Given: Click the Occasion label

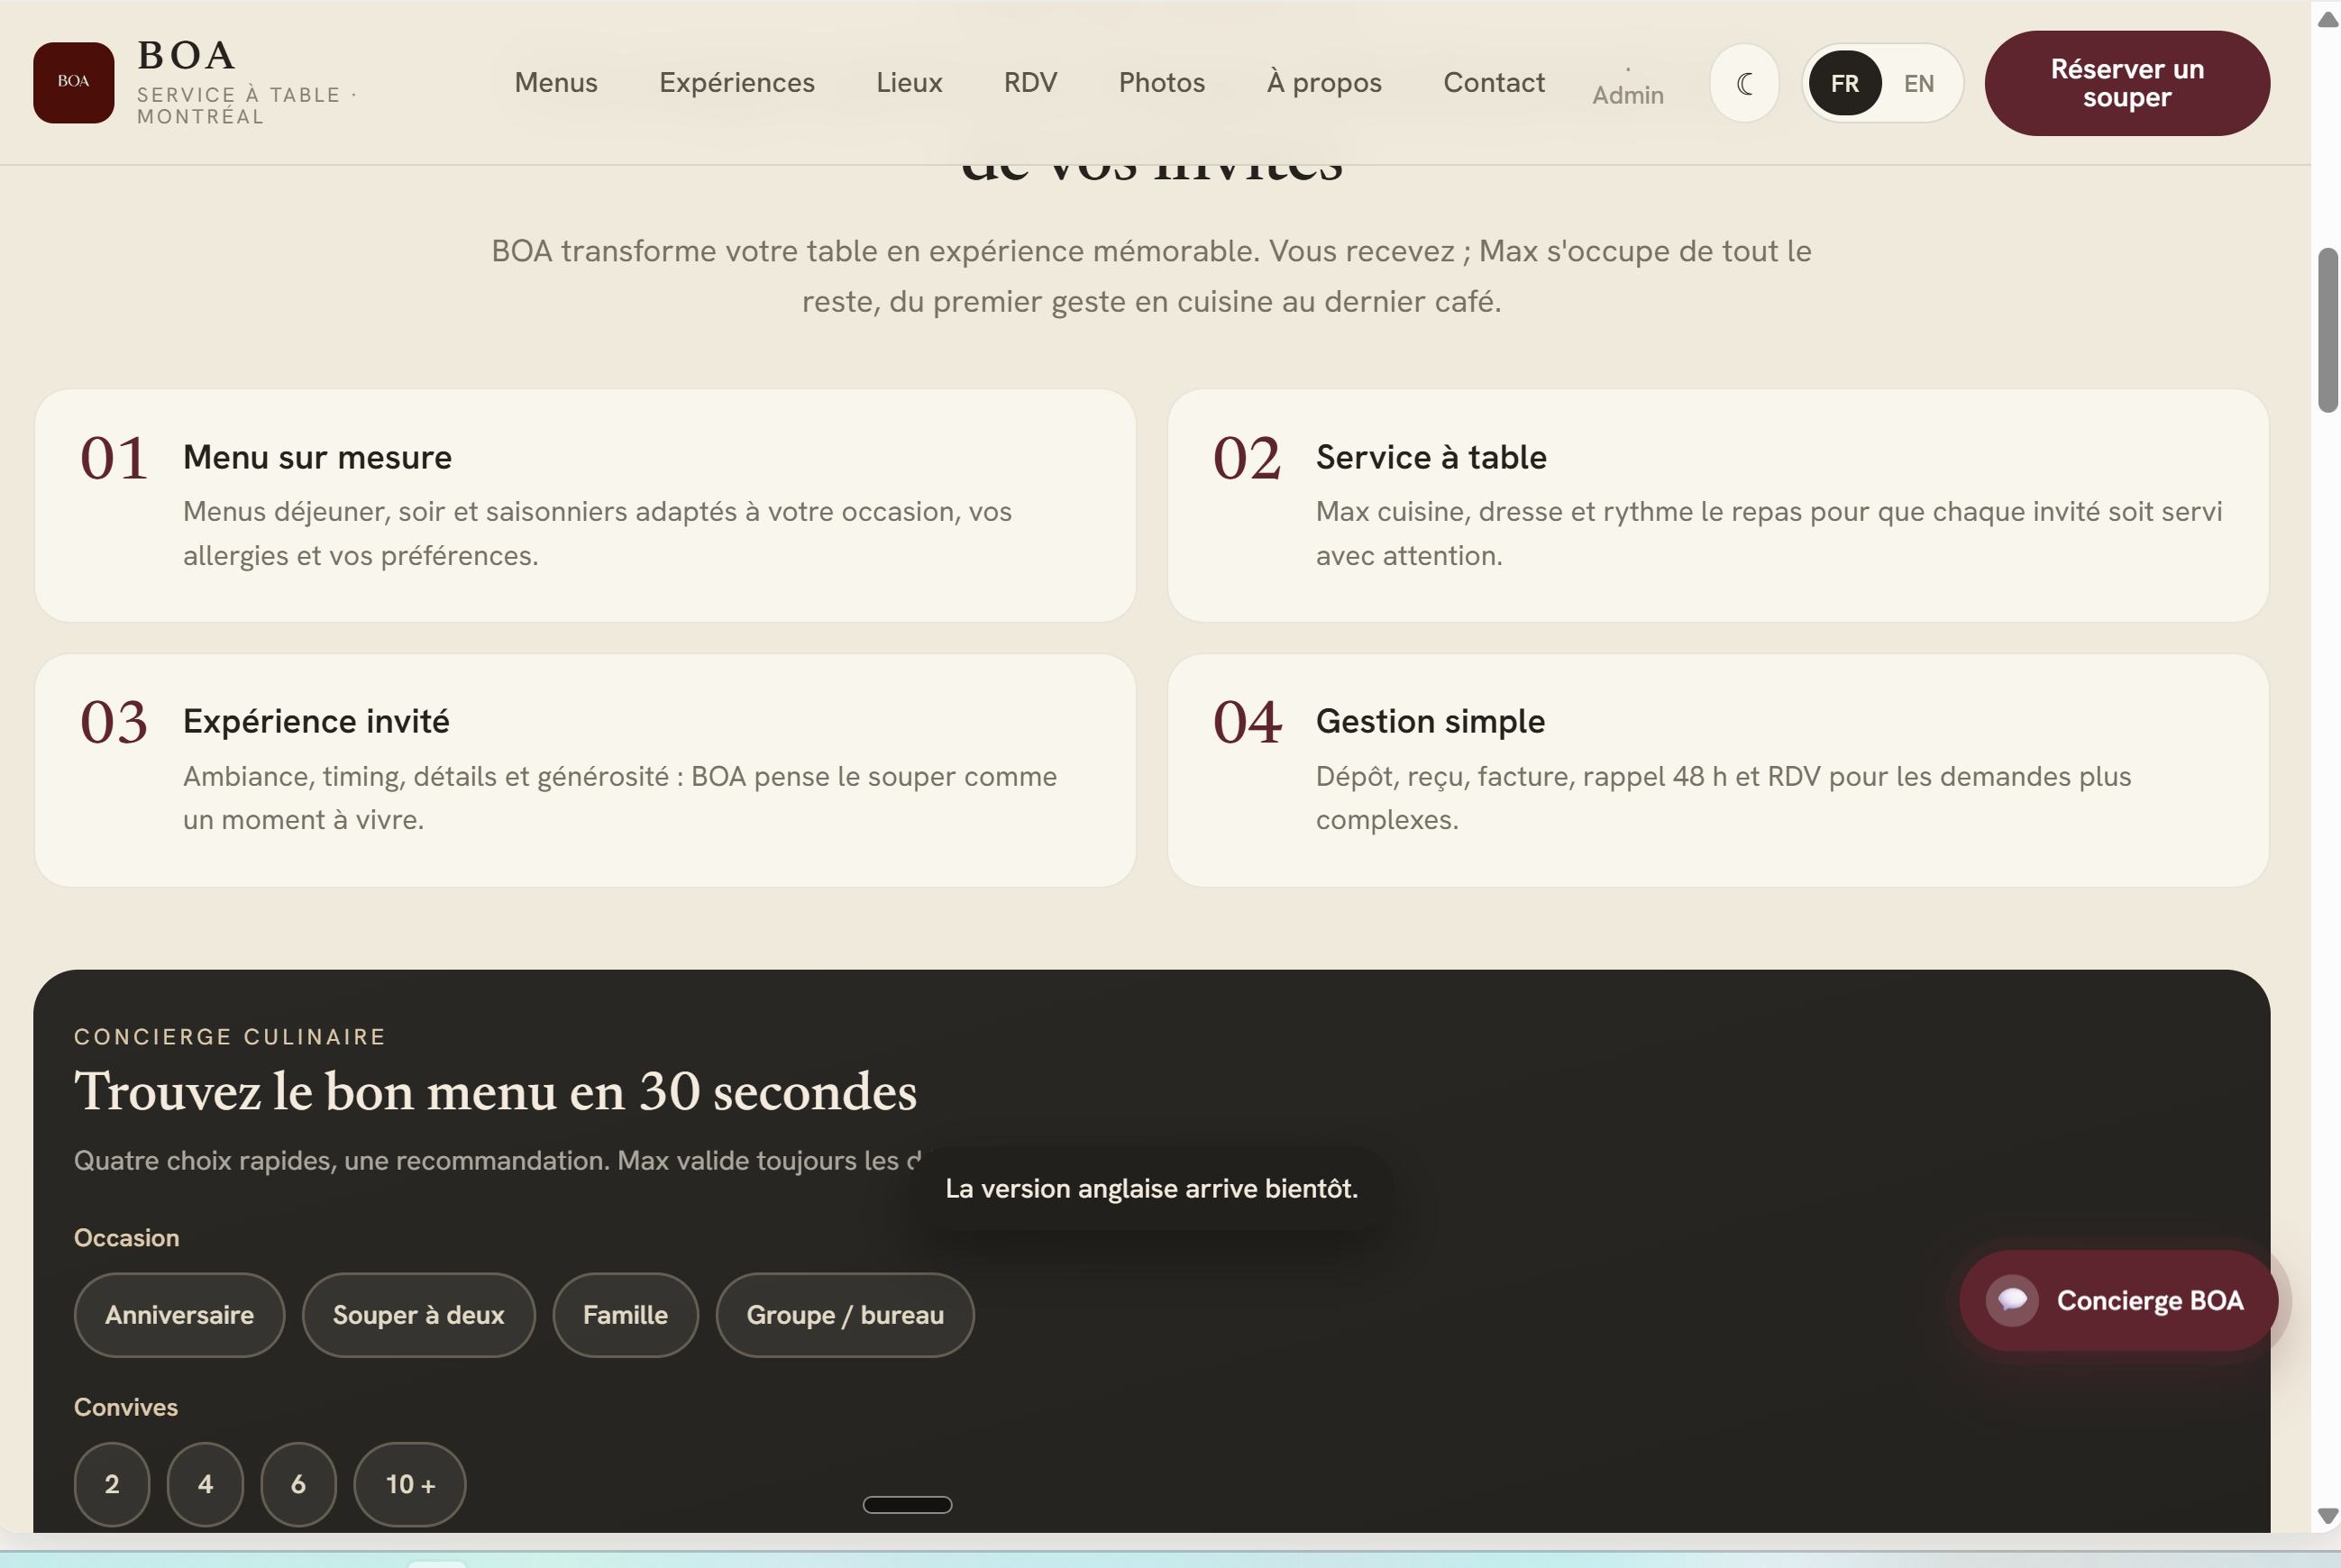Looking at the screenshot, I should pyautogui.click(x=127, y=1238).
